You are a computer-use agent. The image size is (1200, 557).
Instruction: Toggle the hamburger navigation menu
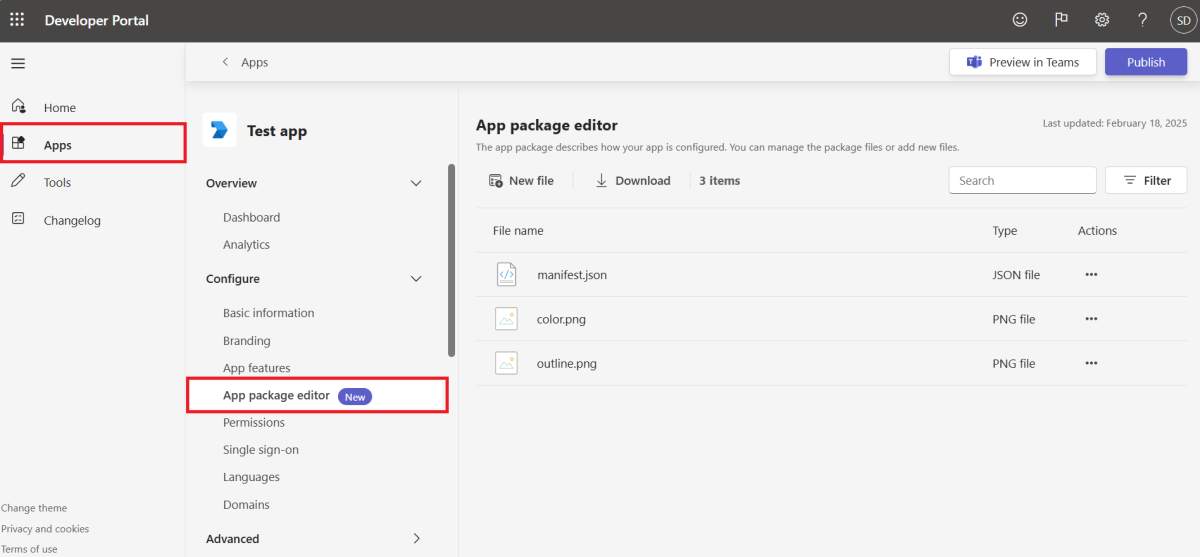tap(18, 63)
